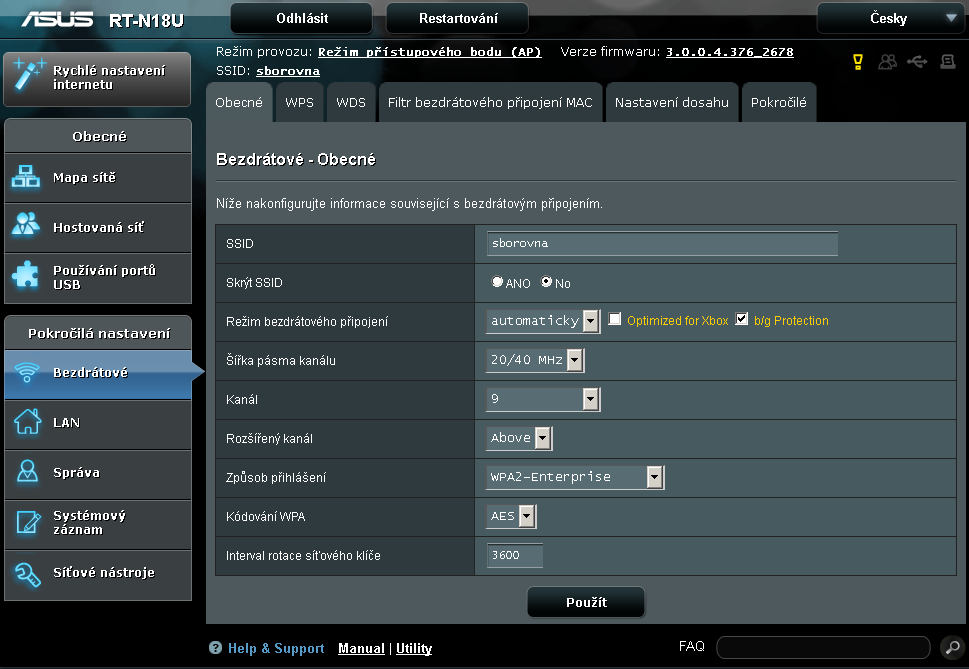Switch to the WPS tab

(299, 102)
